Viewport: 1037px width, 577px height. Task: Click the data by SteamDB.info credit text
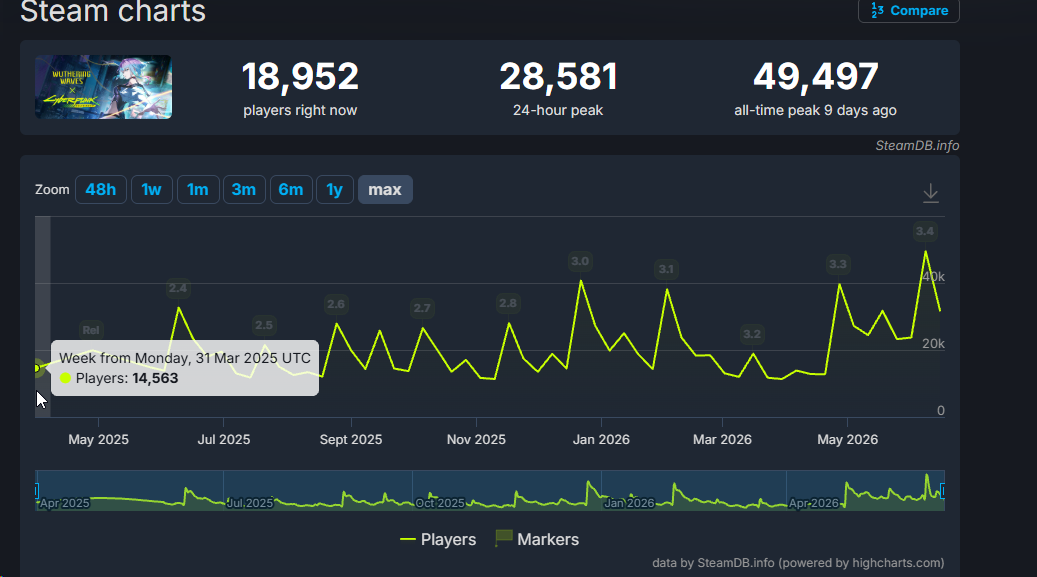click(x=798, y=563)
